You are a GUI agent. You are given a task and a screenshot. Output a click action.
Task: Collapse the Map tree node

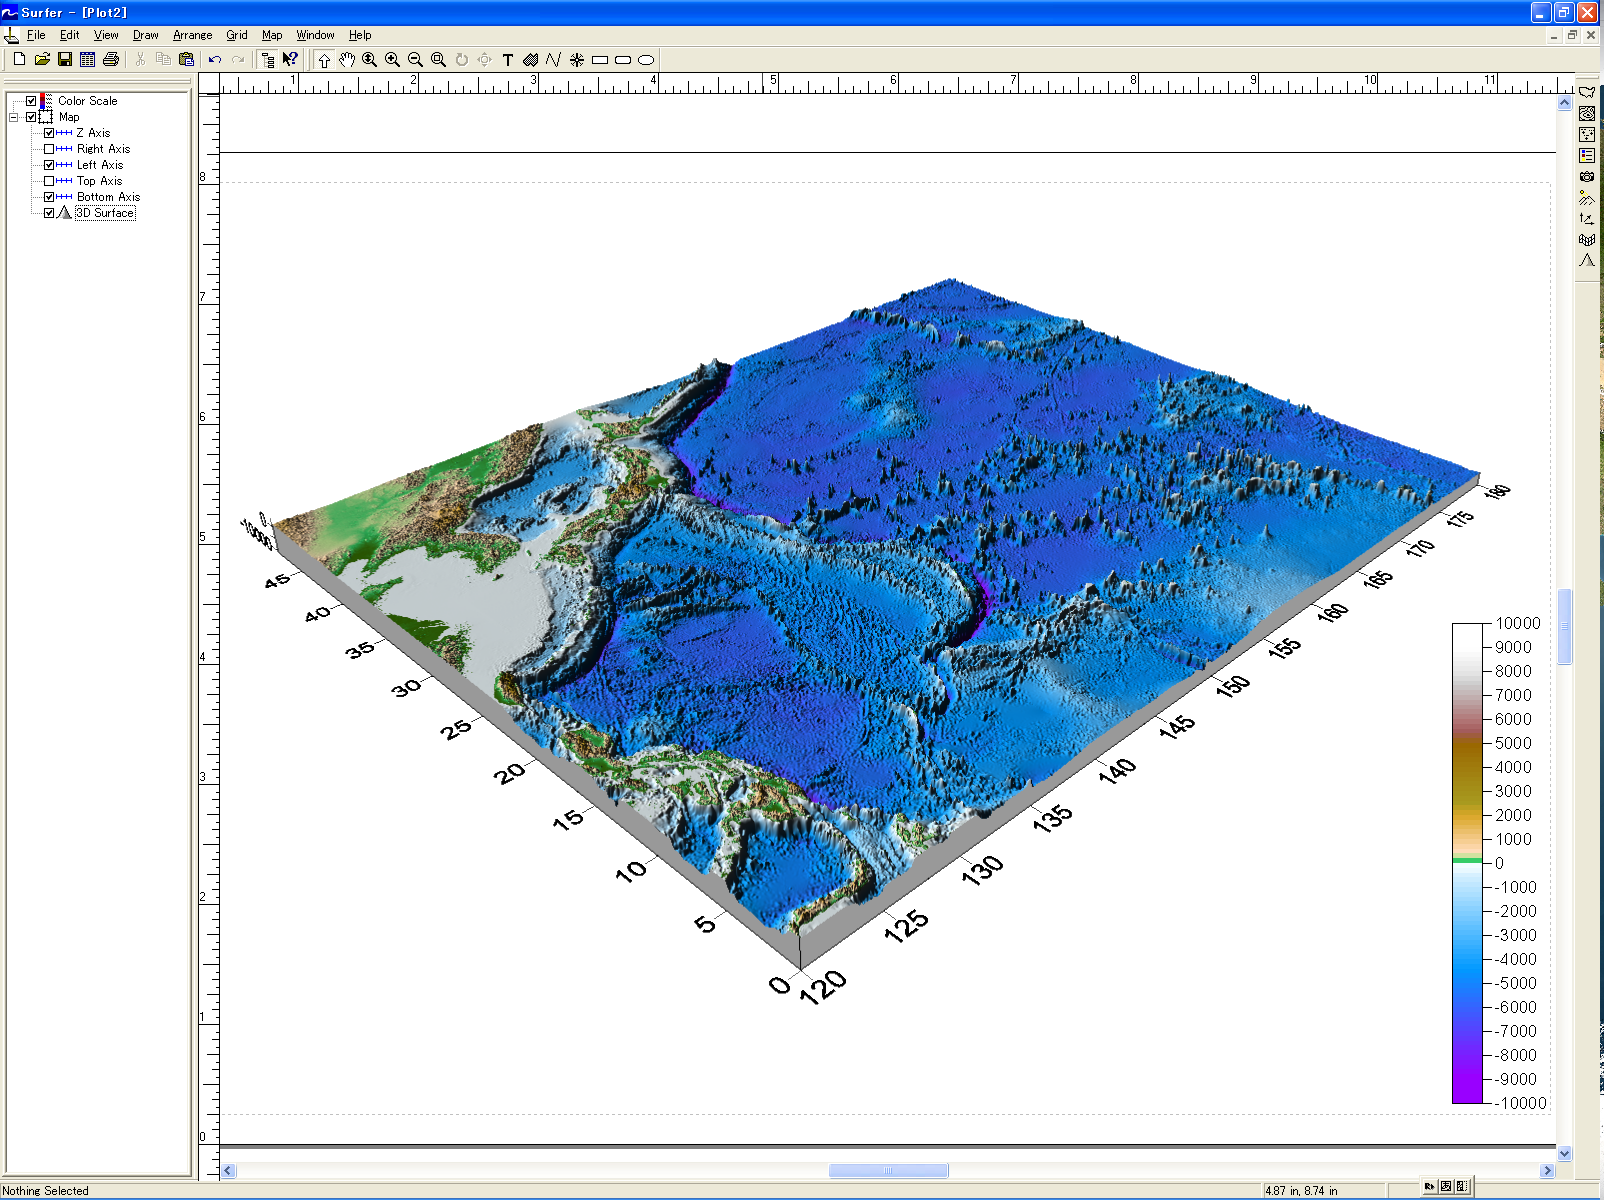[14, 117]
